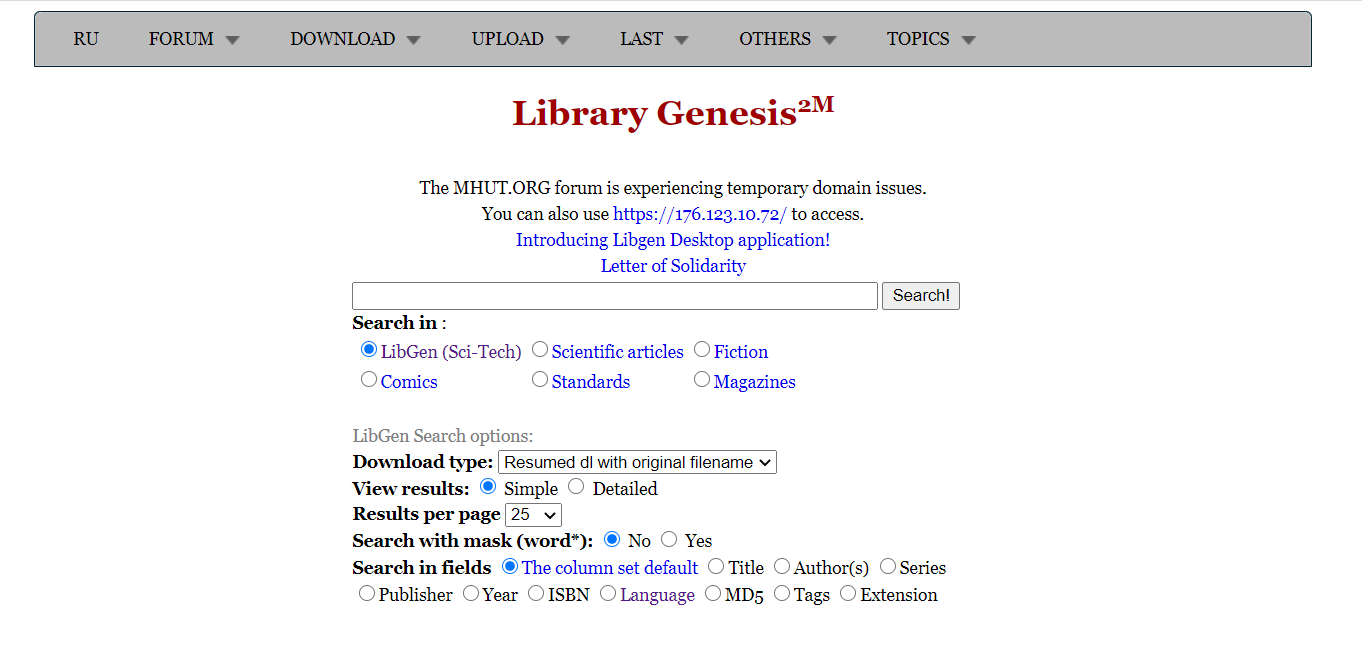Open the FORUM menu

(194, 39)
